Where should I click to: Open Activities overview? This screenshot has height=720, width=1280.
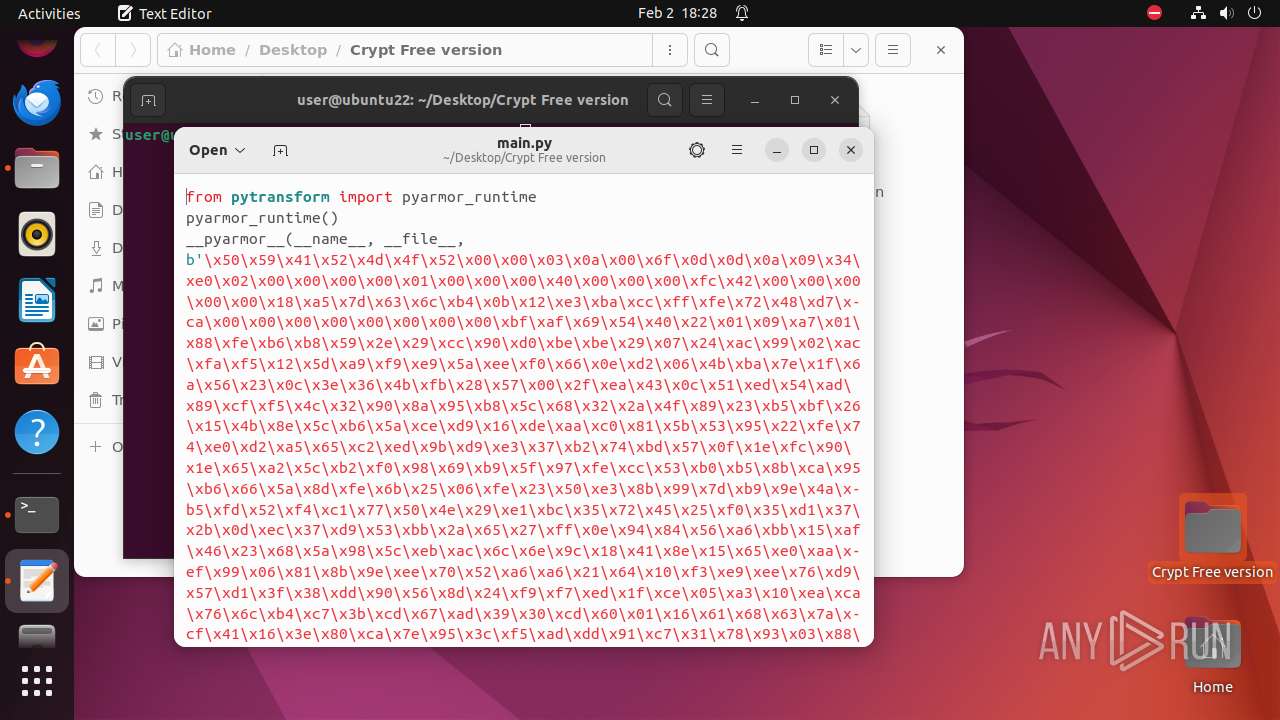click(49, 13)
